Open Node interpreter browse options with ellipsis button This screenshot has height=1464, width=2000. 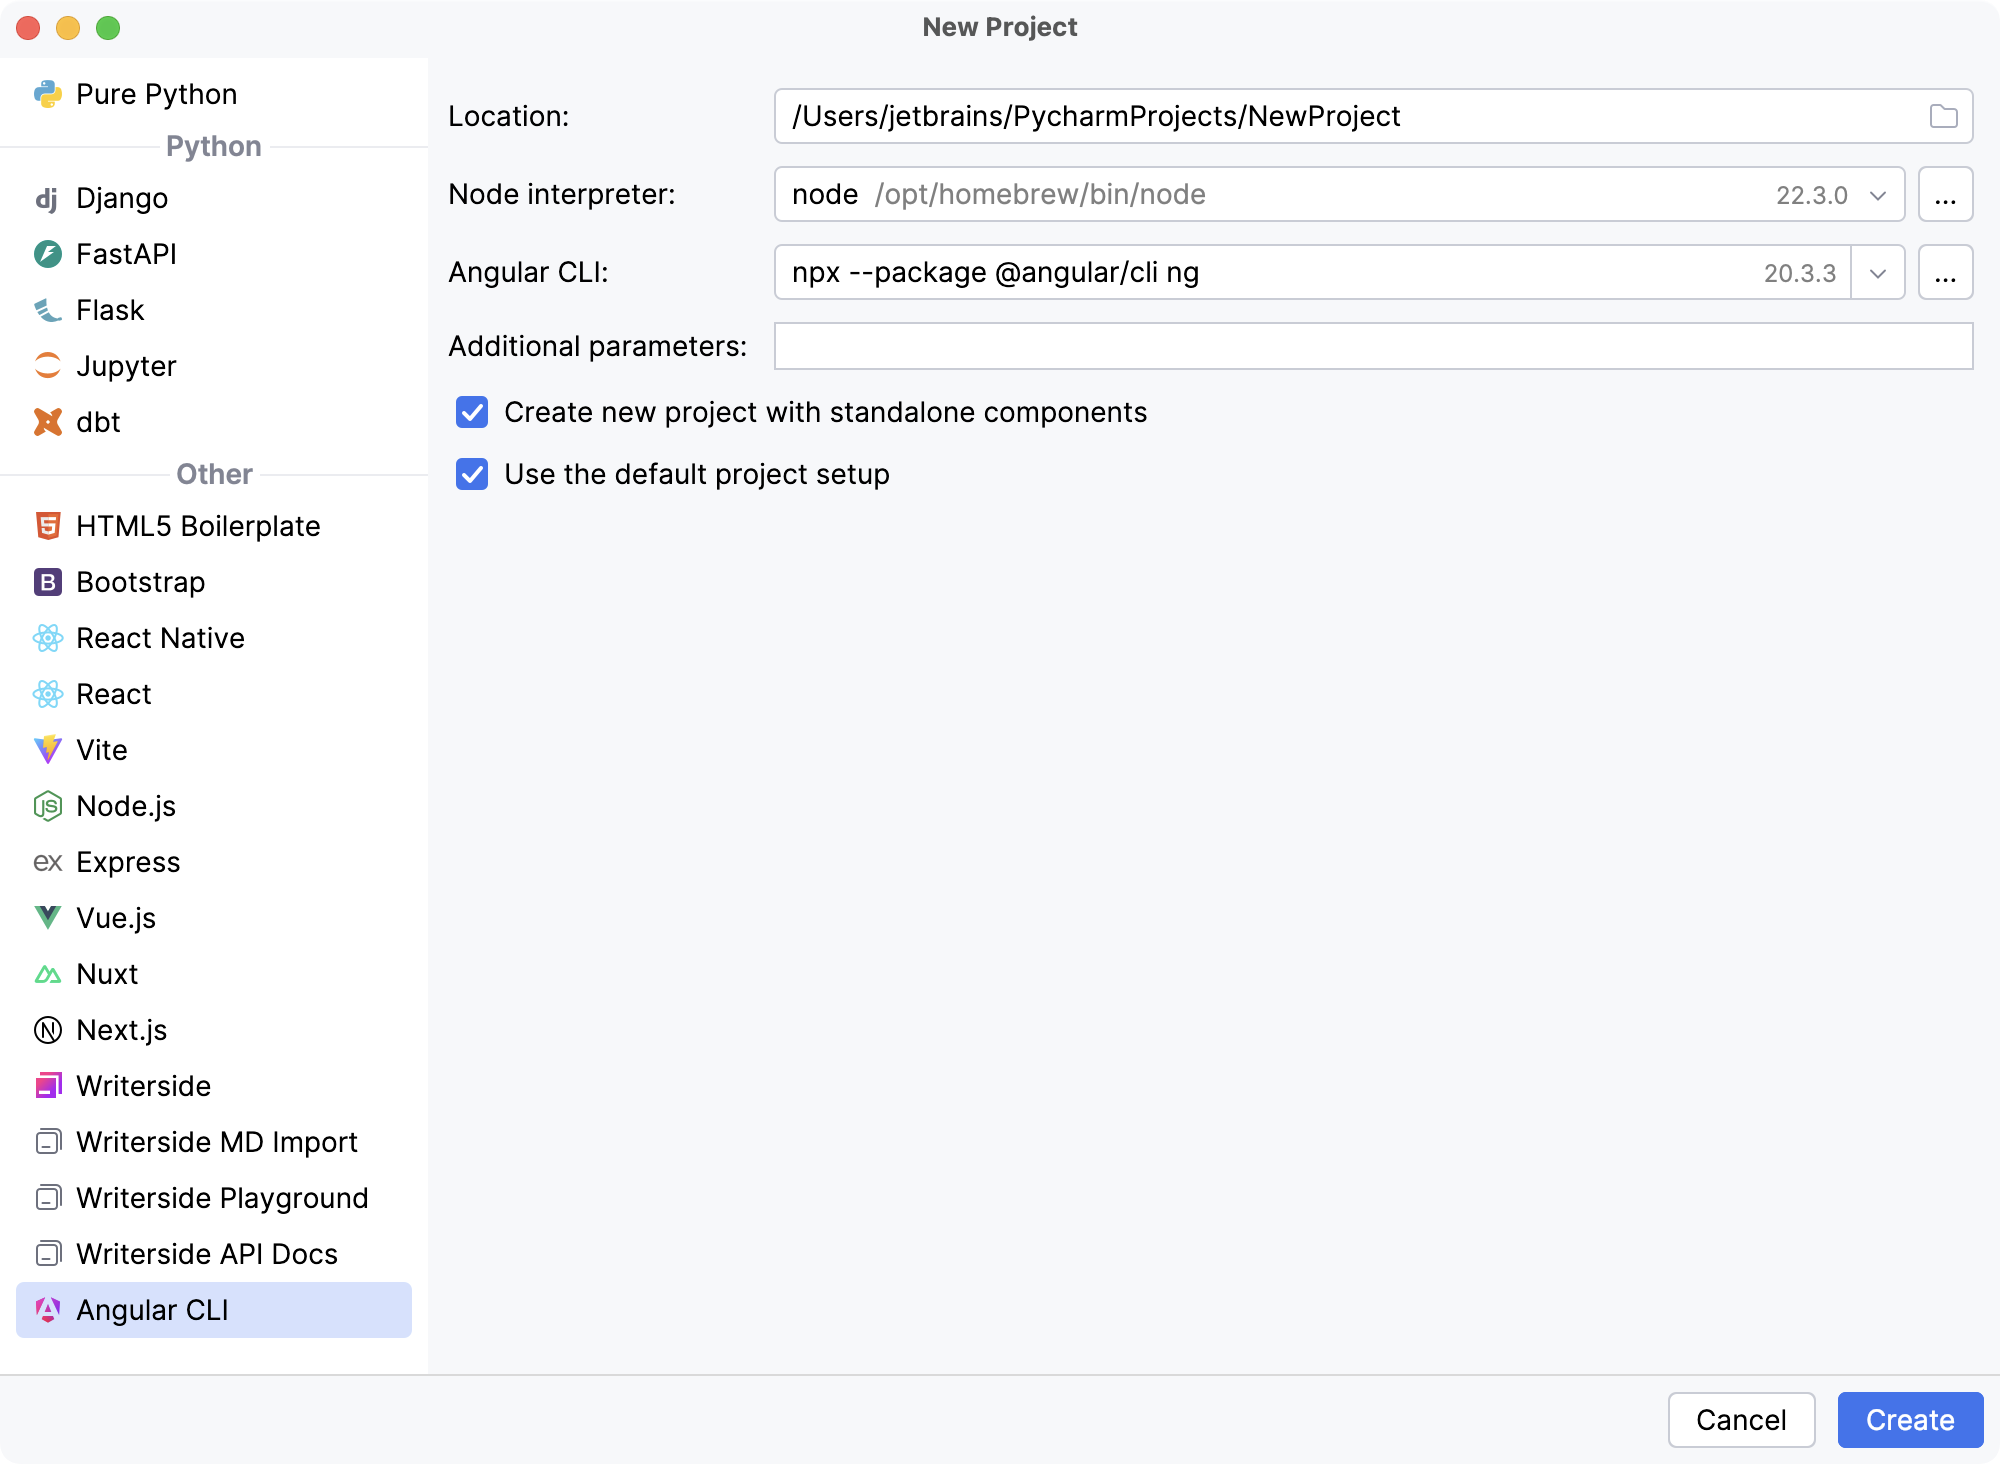point(1945,194)
